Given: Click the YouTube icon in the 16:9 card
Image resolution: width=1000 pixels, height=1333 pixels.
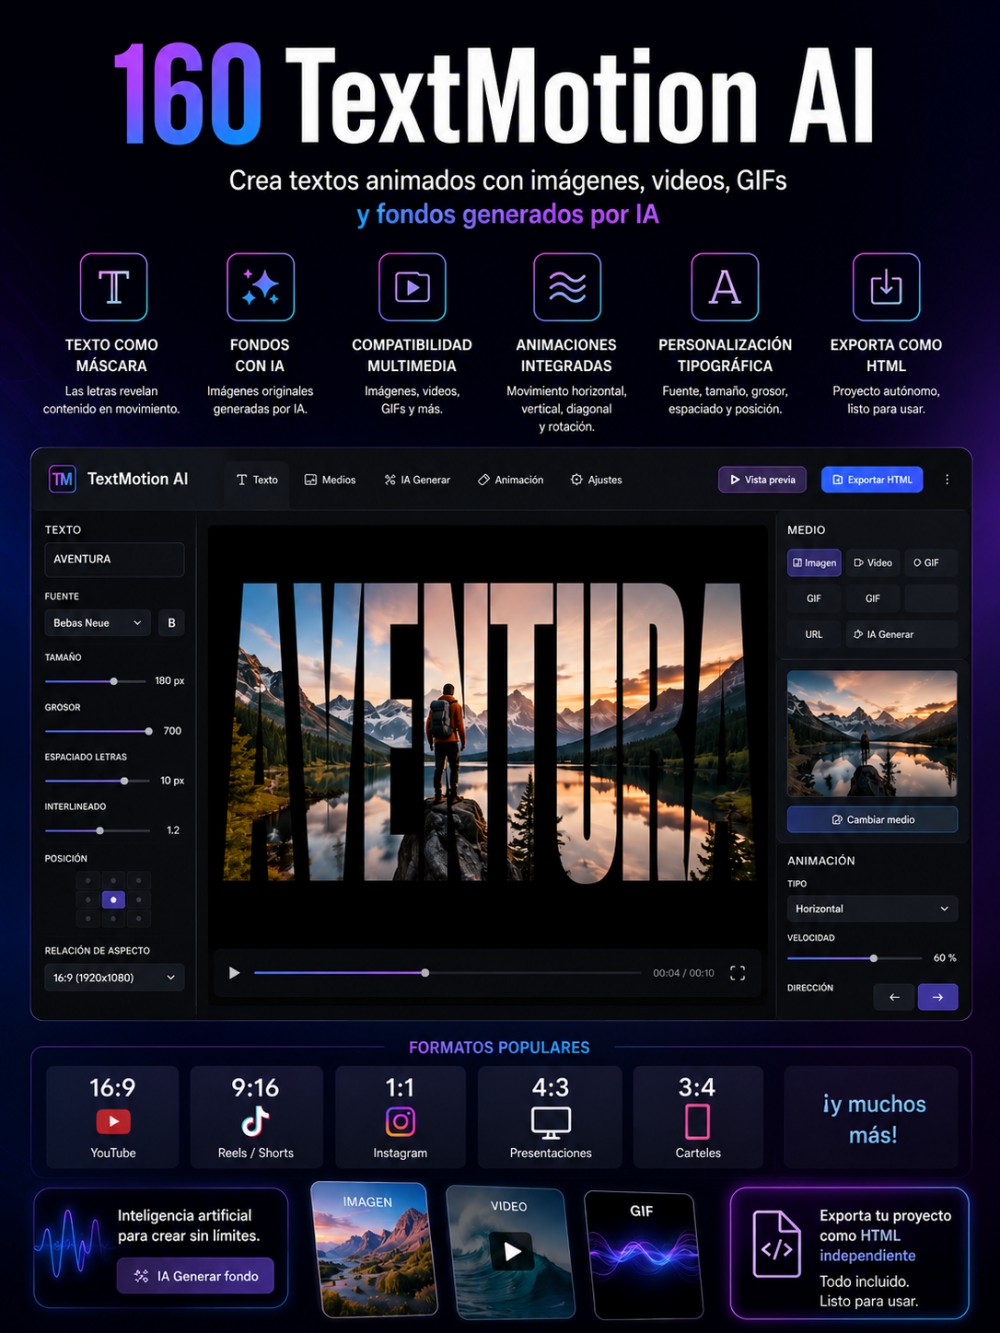Looking at the screenshot, I should point(113,1122).
